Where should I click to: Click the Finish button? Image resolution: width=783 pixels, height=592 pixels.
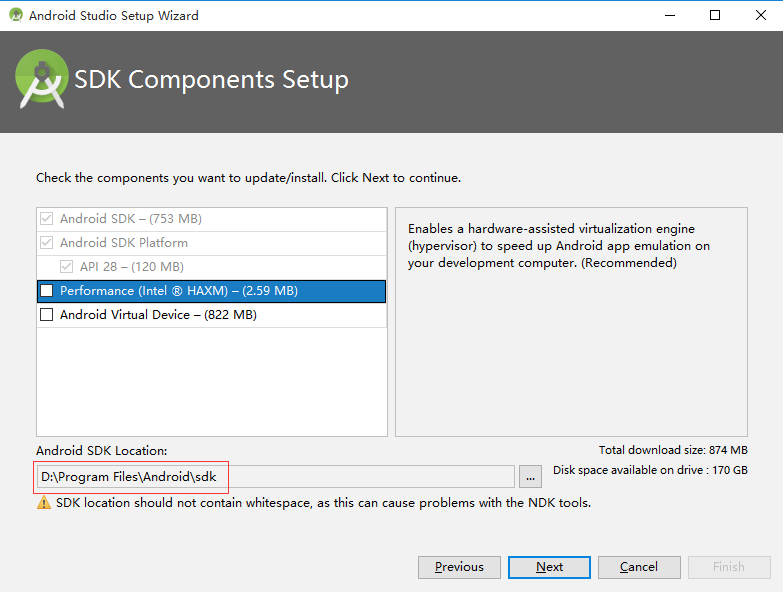pos(728,567)
